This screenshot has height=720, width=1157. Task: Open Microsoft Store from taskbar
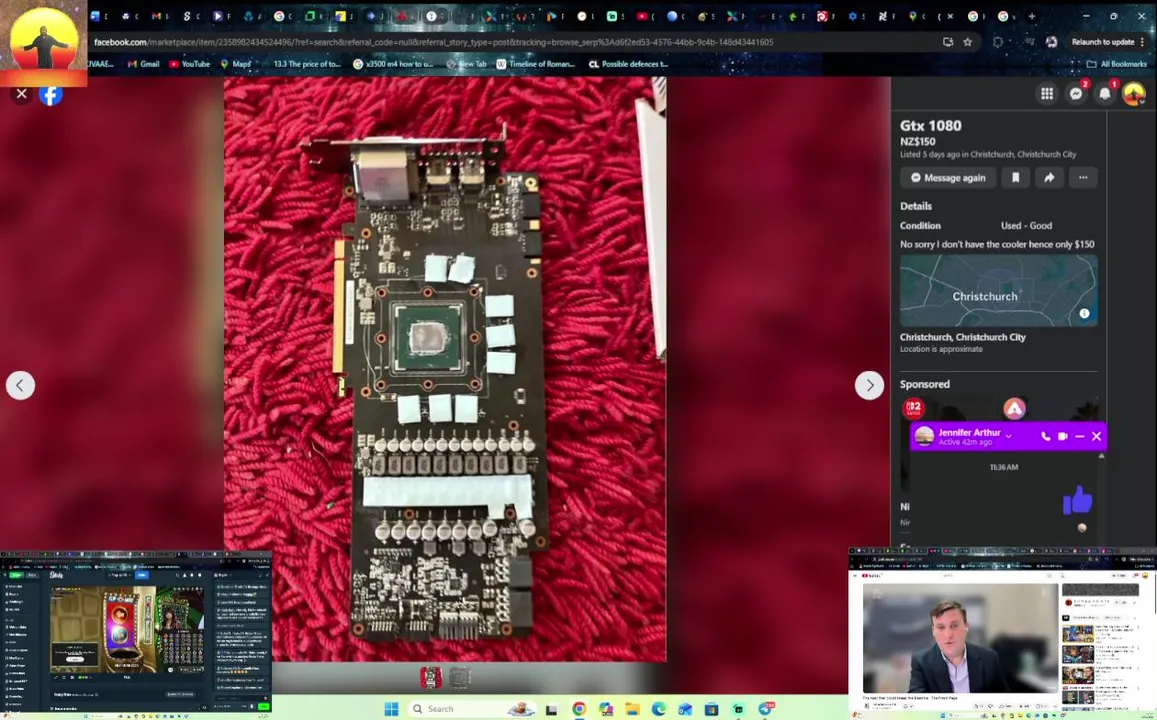(711, 709)
